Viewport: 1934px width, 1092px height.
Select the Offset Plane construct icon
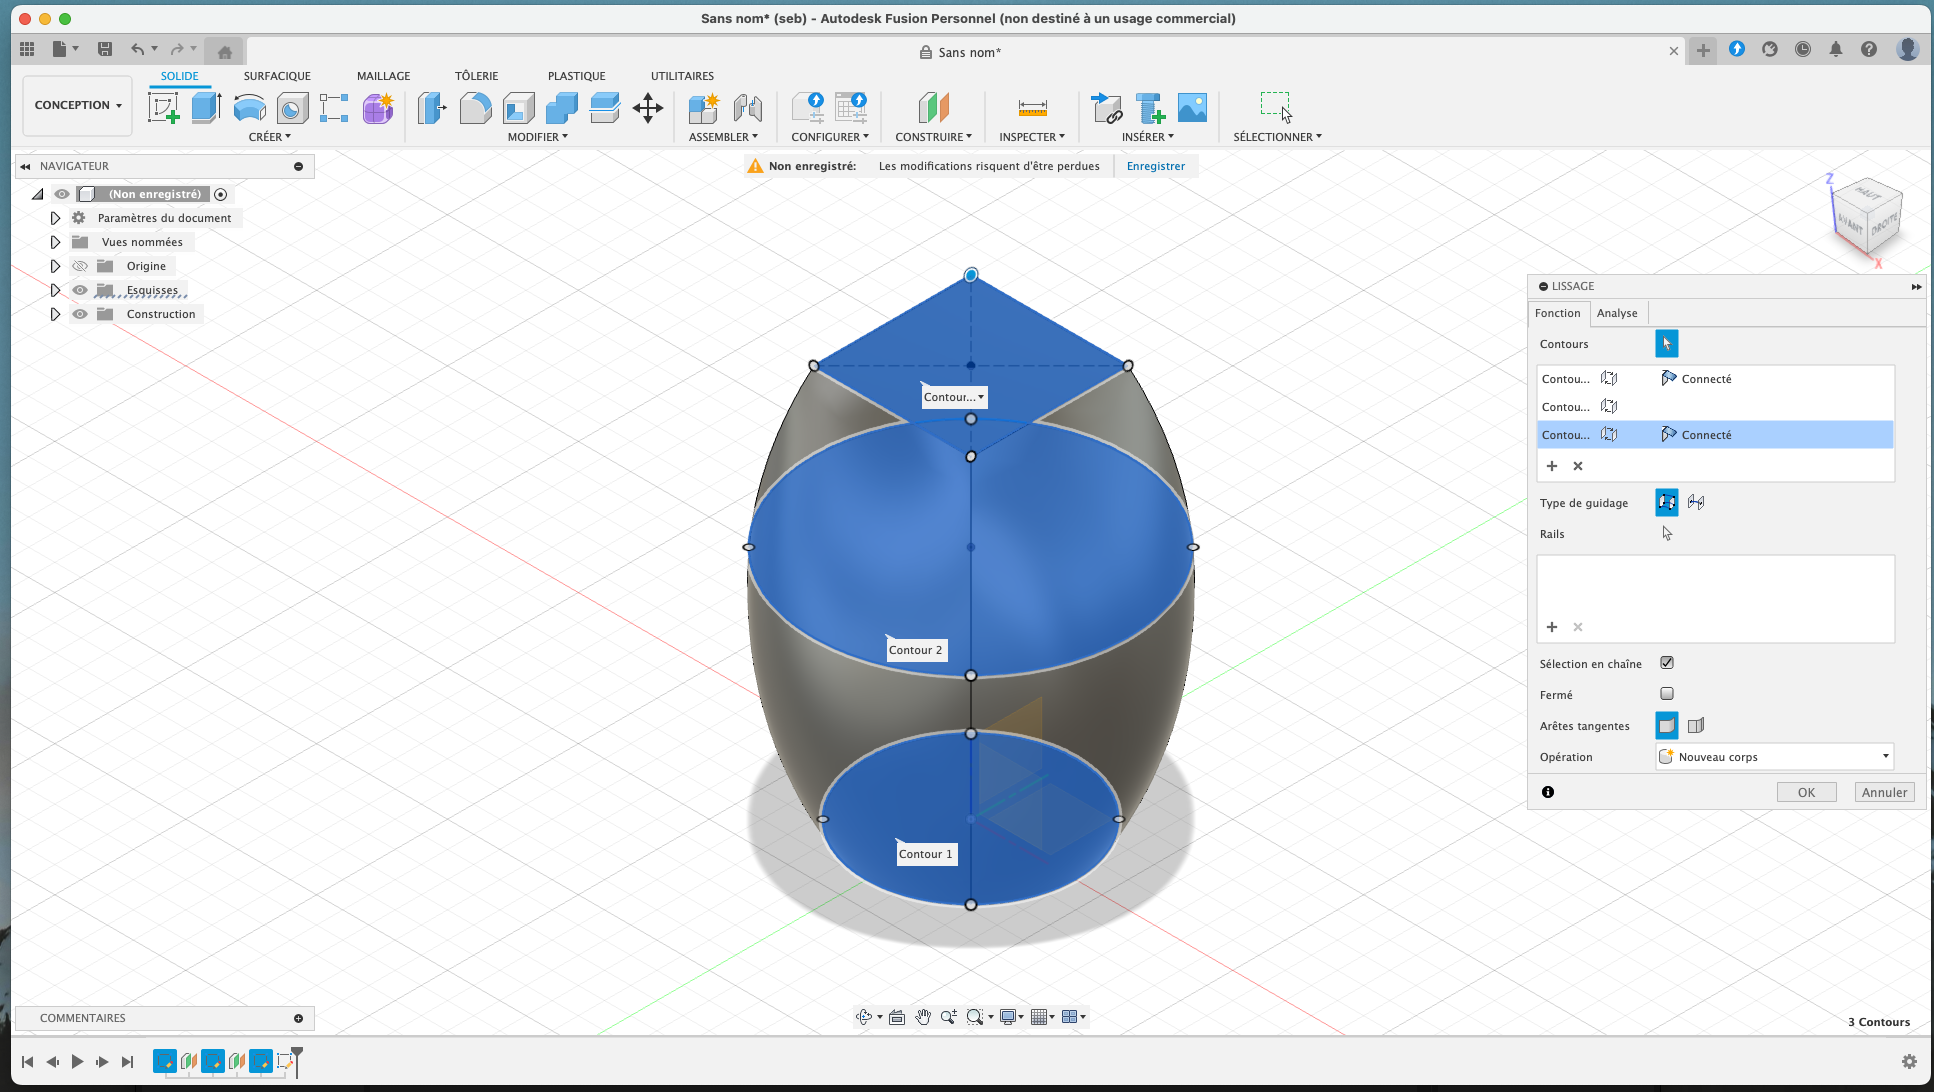coord(933,107)
